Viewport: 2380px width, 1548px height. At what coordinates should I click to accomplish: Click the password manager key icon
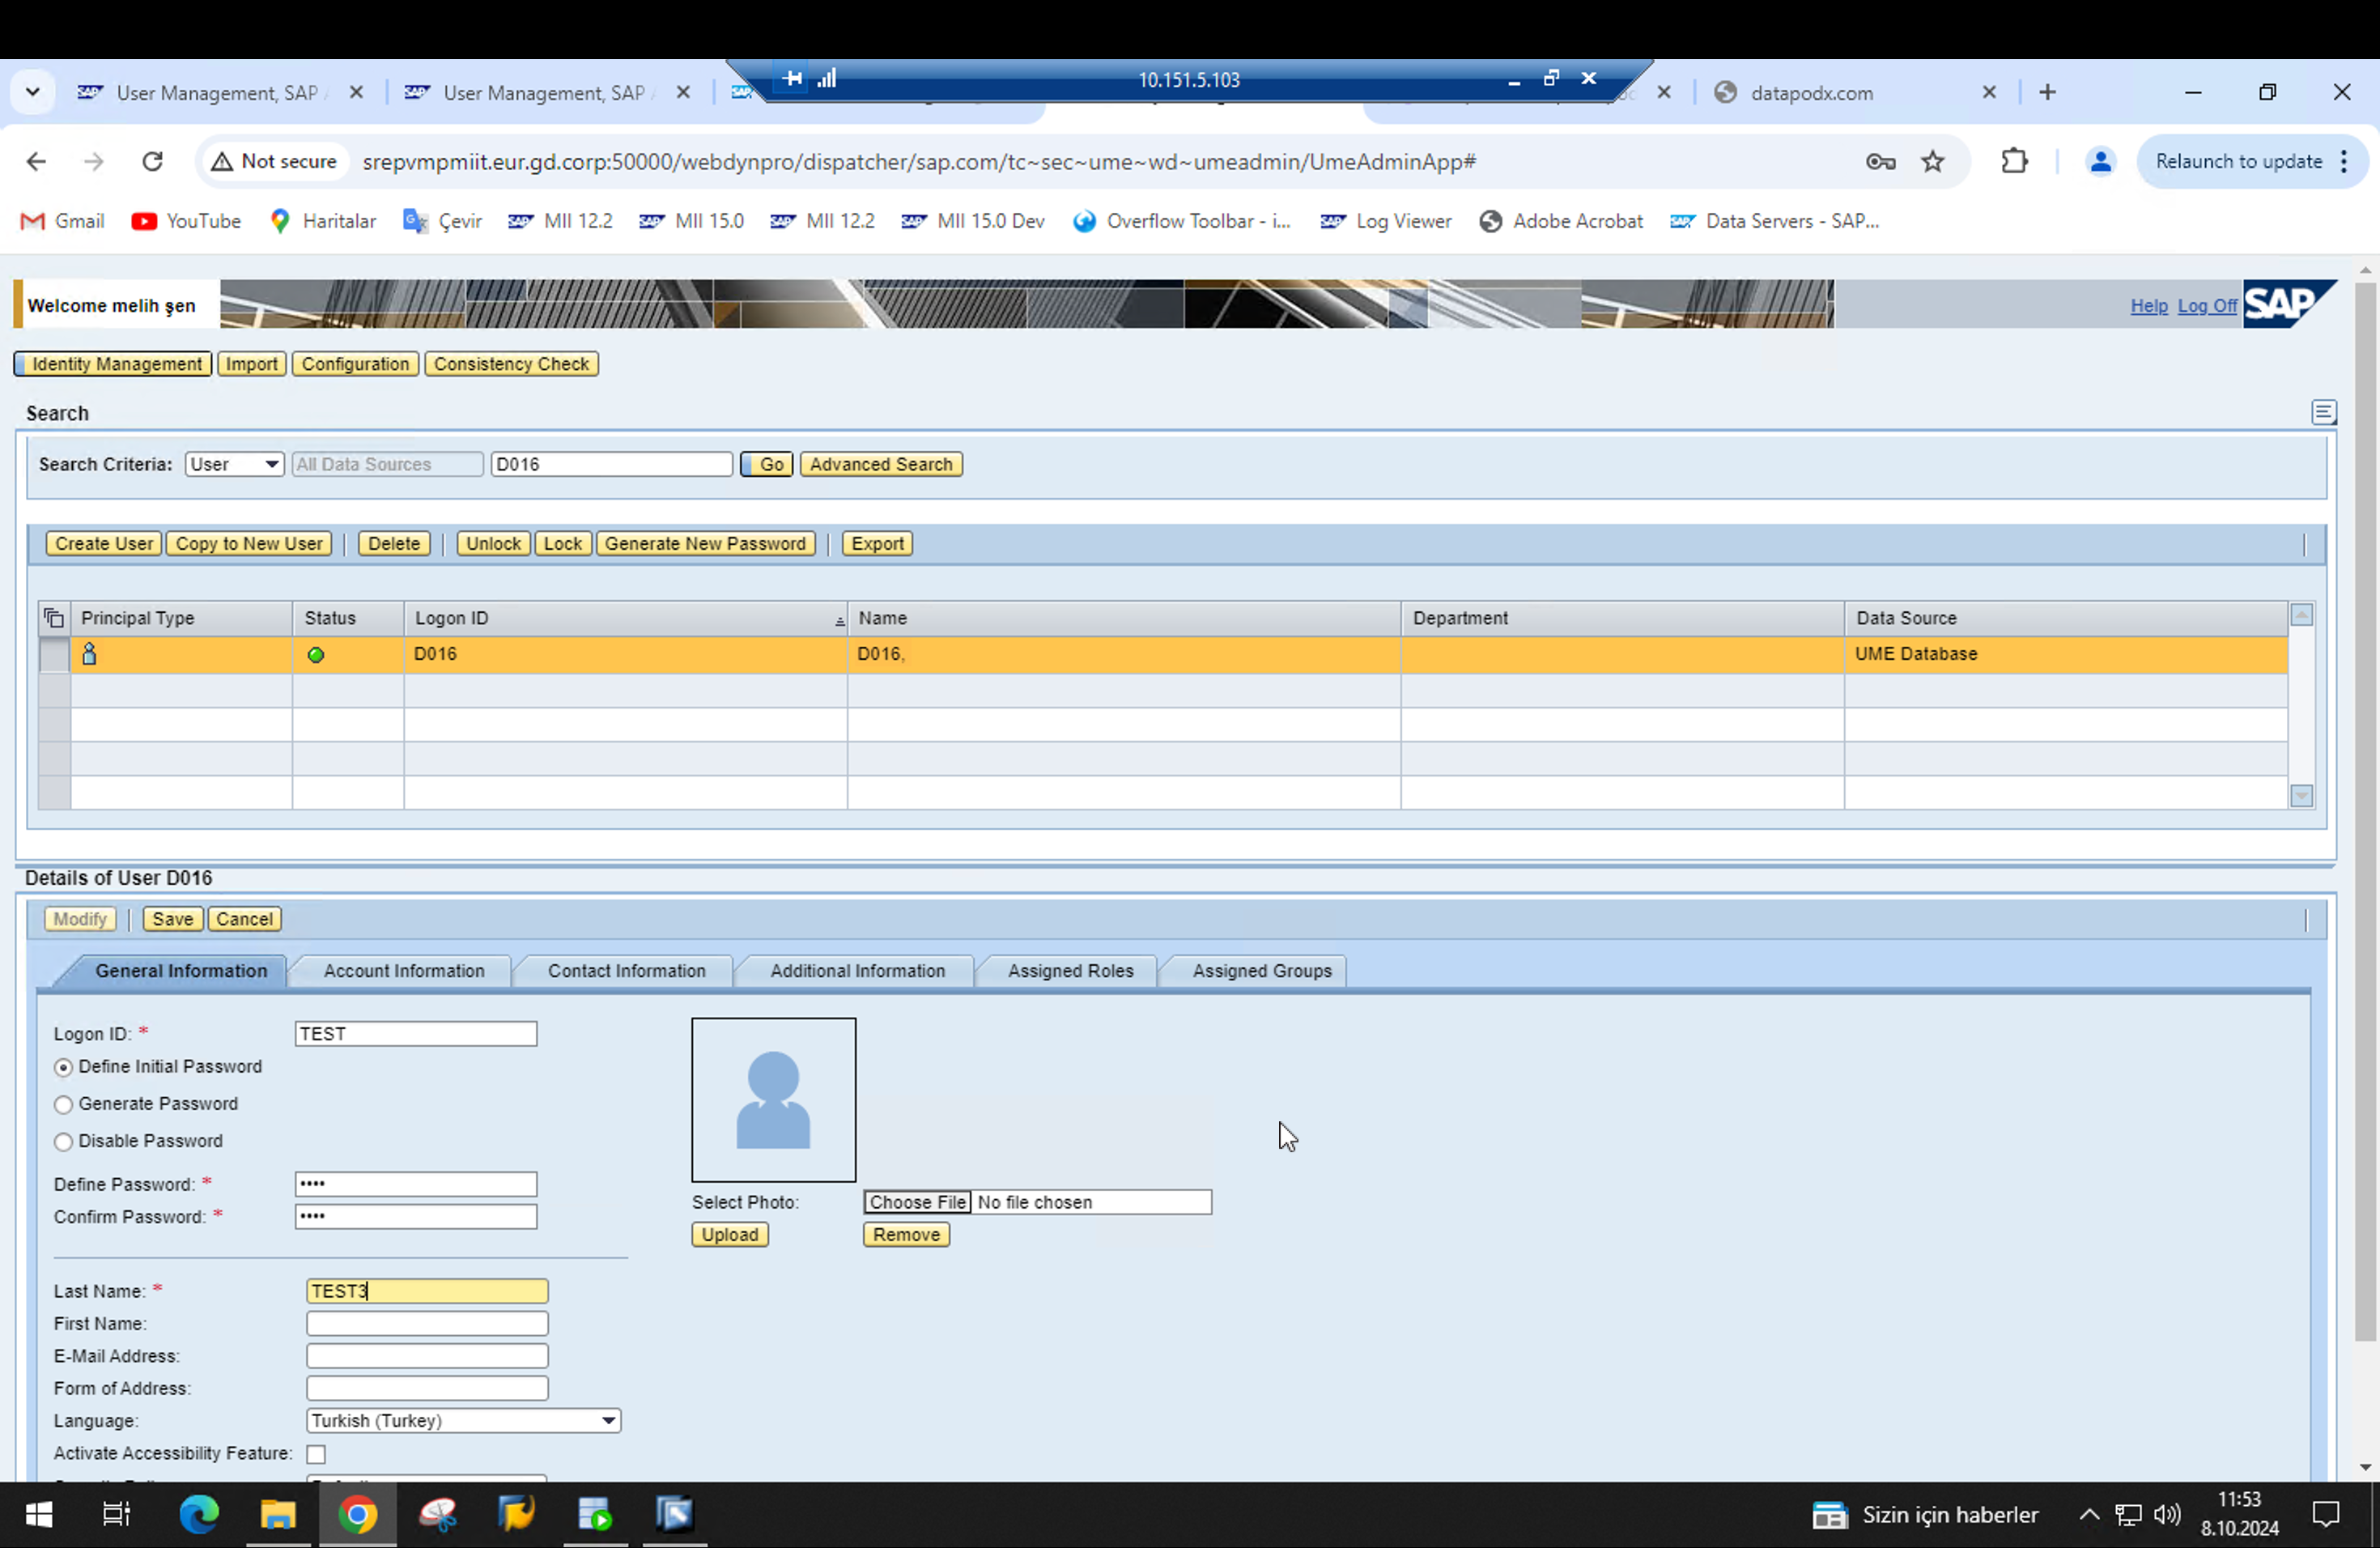point(1880,162)
